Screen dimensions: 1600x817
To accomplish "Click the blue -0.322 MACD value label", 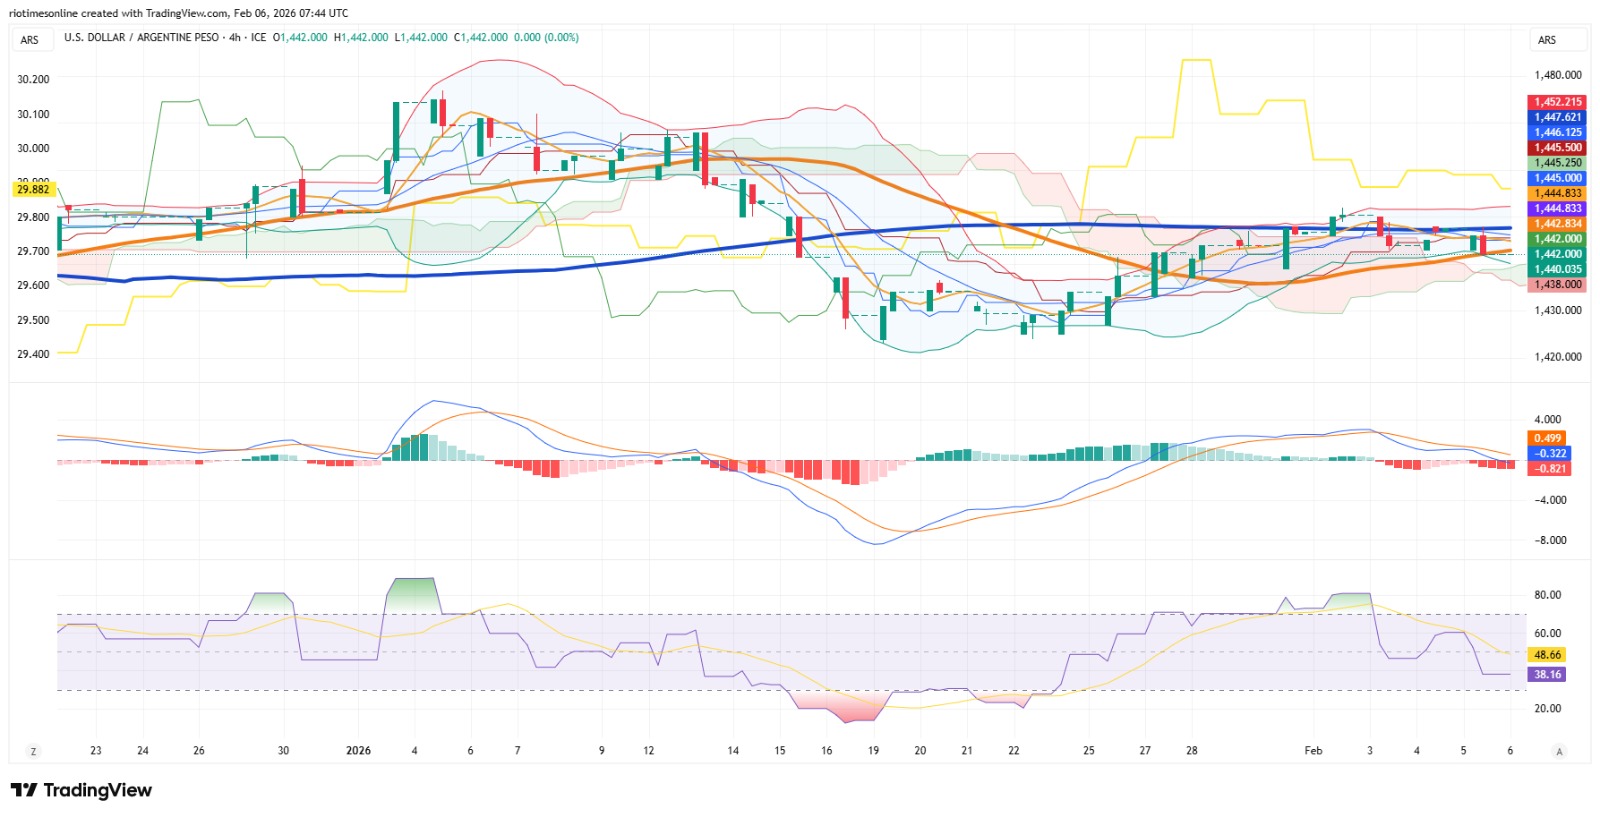I will pos(1548,453).
